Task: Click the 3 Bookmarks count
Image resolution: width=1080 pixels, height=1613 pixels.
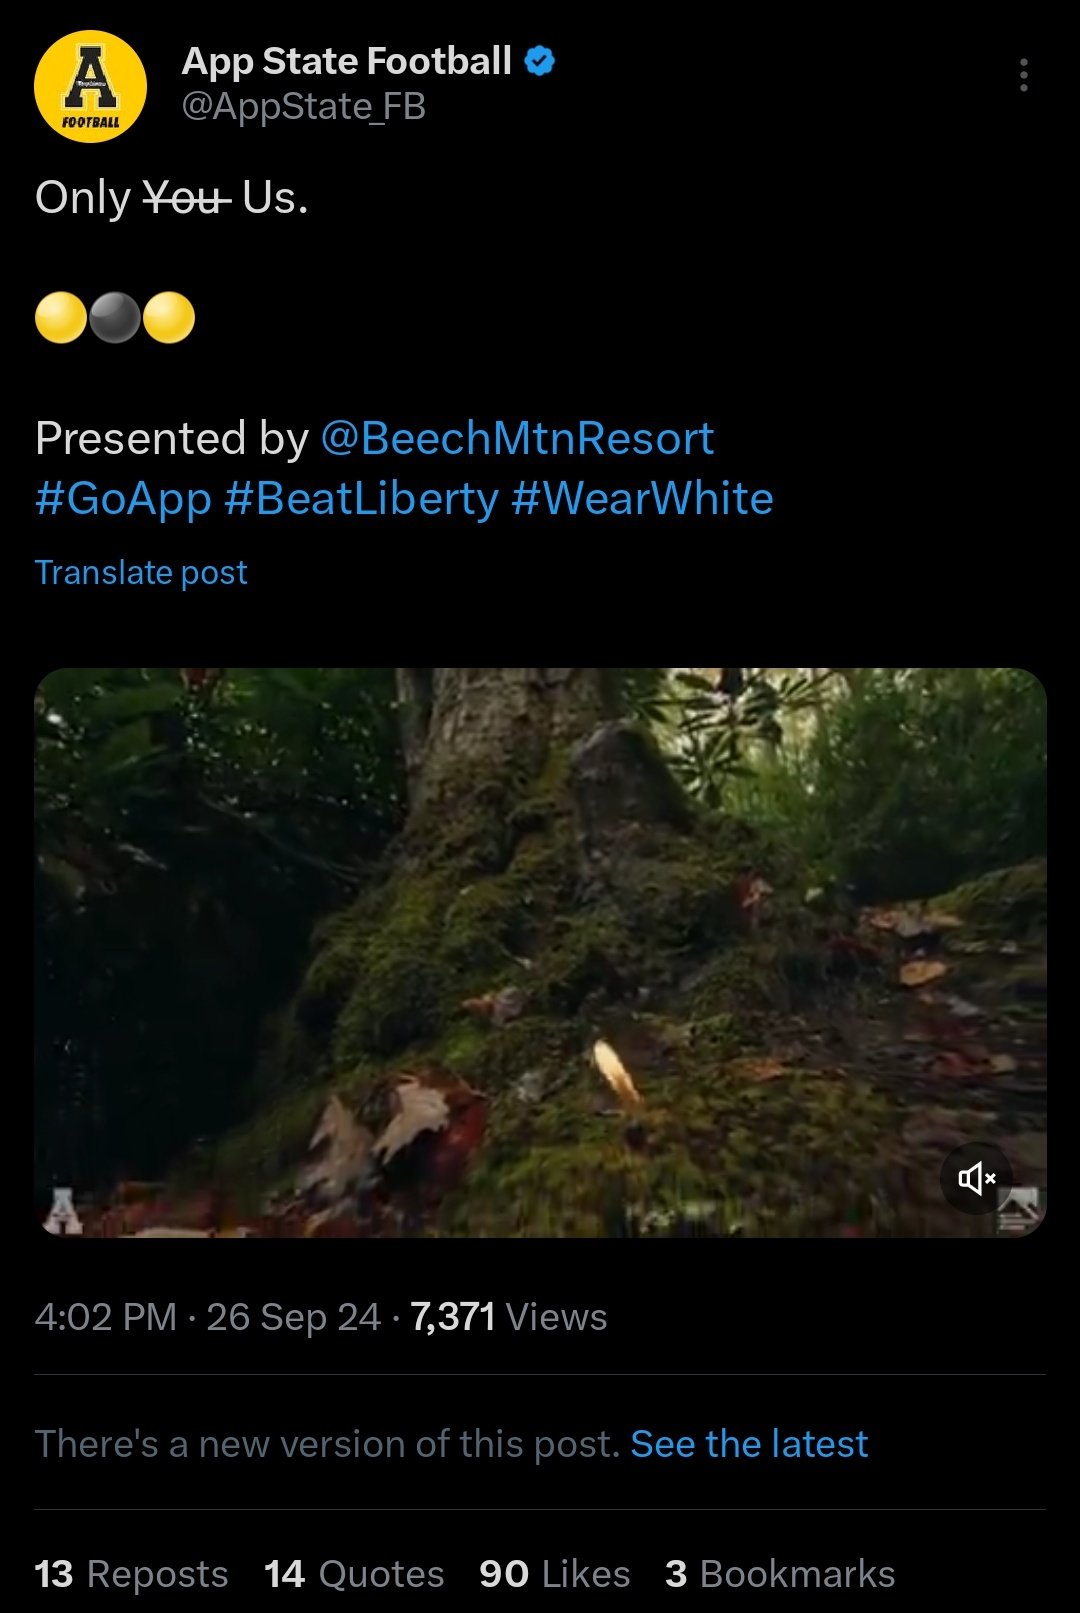Action: 780,1574
